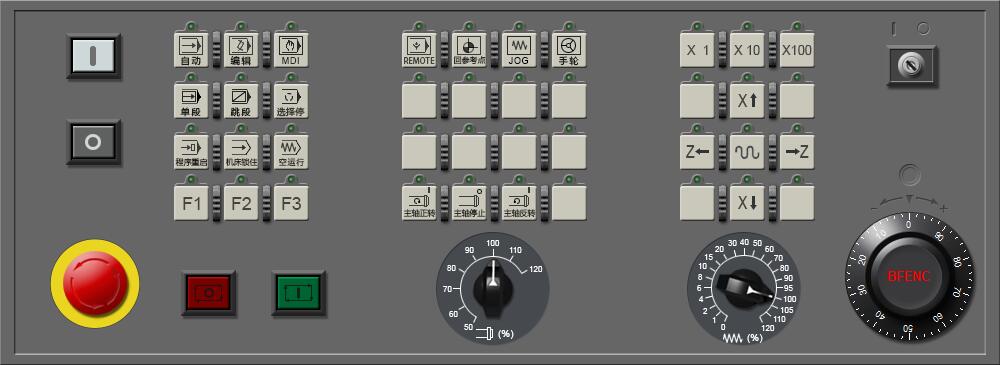The width and height of the screenshot is (1000, 365).
Task: Toggle 单段 single block mode
Action: (191, 100)
